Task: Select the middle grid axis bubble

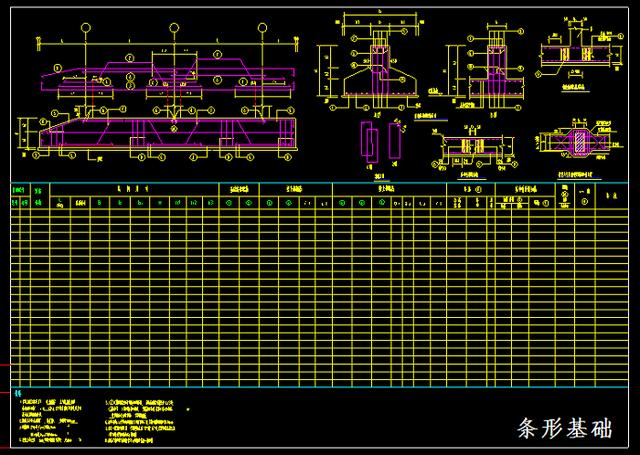Action: (174, 28)
